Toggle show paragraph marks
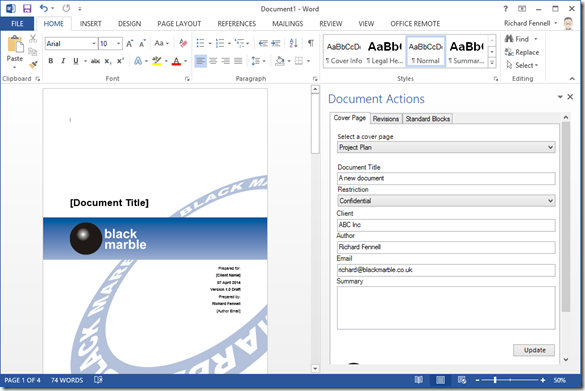Image resolution: width=585 pixels, height=391 pixels. tap(310, 43)
